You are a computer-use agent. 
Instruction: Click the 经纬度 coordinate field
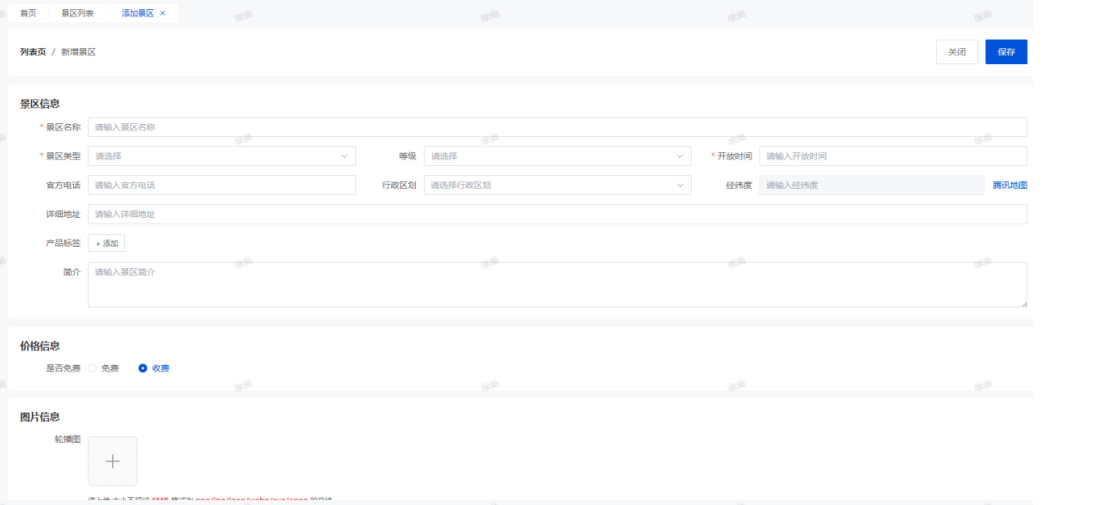[x=871, y=185]
